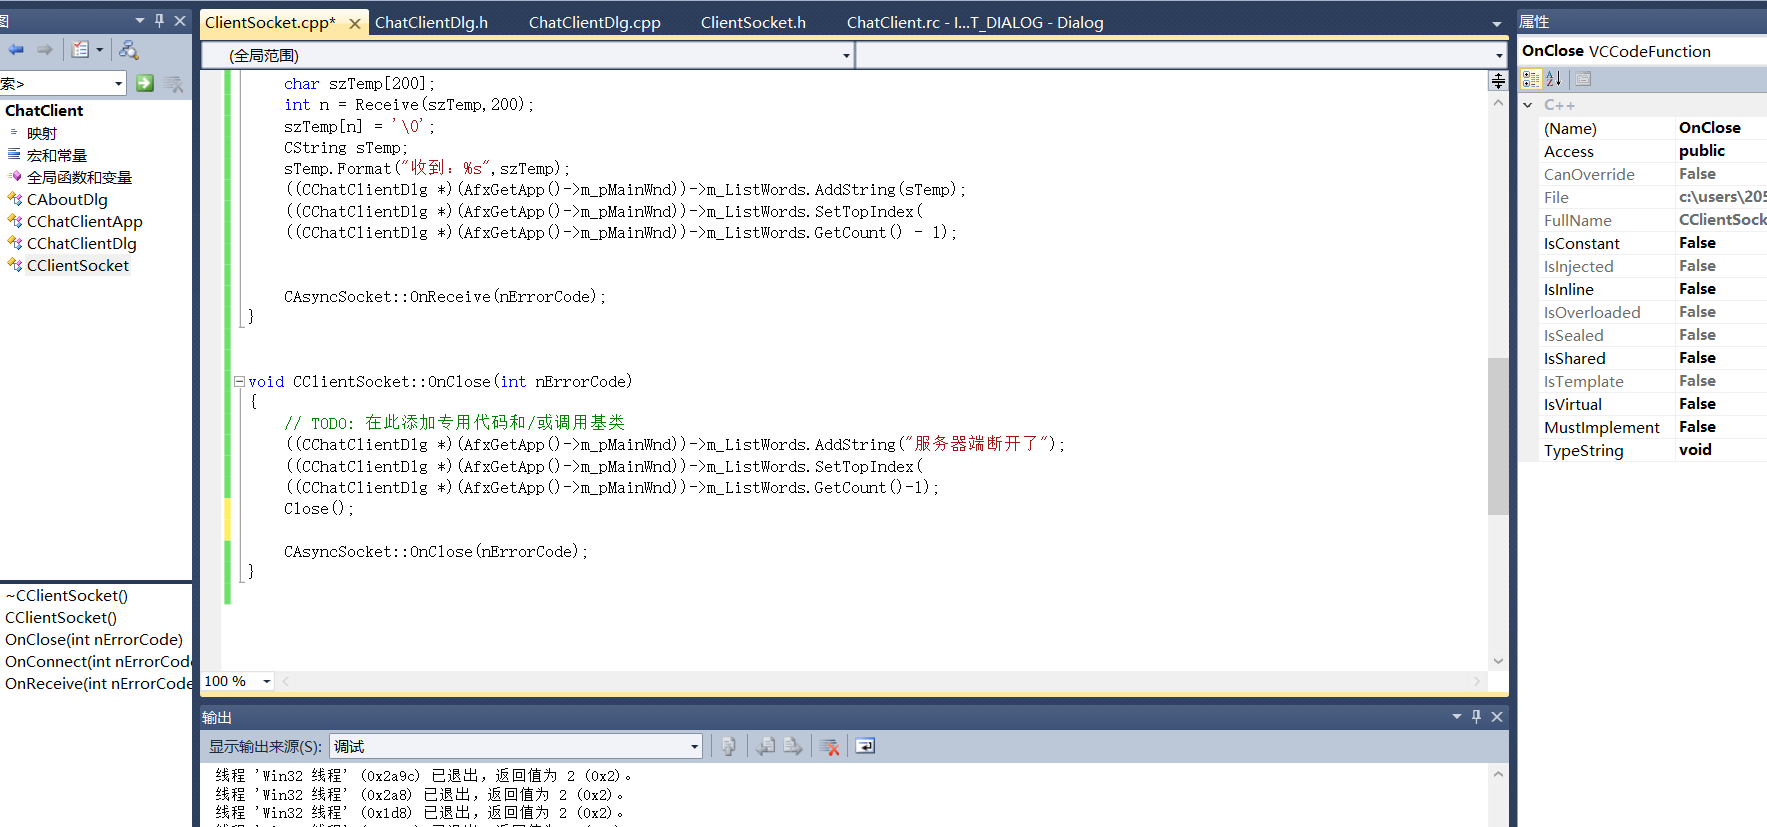Viewport: 1767px width, 827px height.
Task: Select the IsInline property row
Action: click(x=1654, y=289)
